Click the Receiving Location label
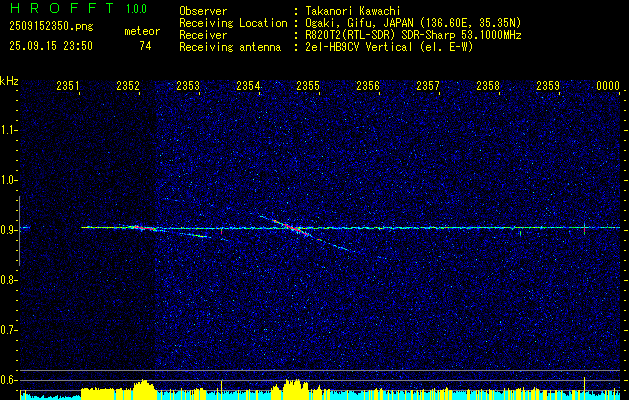 [233, 23]
